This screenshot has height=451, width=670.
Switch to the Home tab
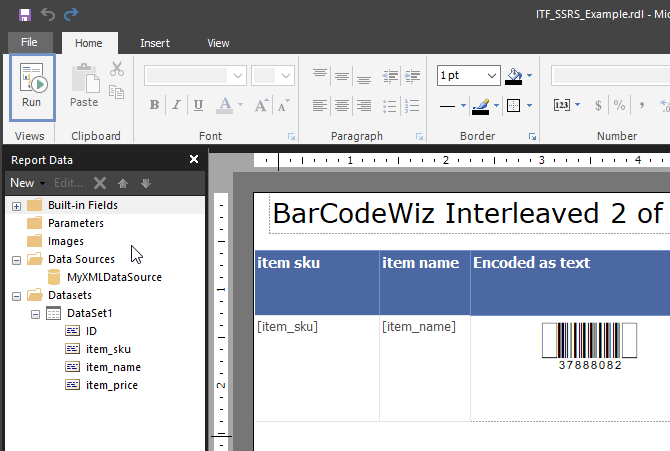(89, 43)
